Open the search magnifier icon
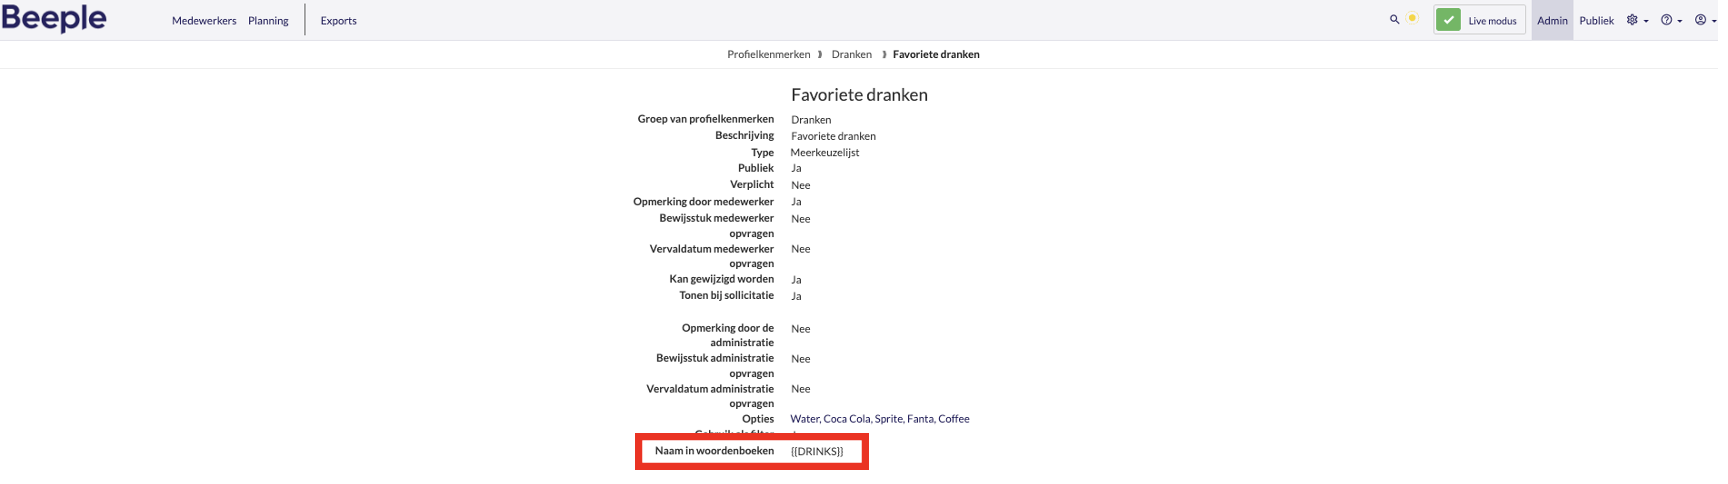Screen dimensions: 1728x484 point(1394,19)
